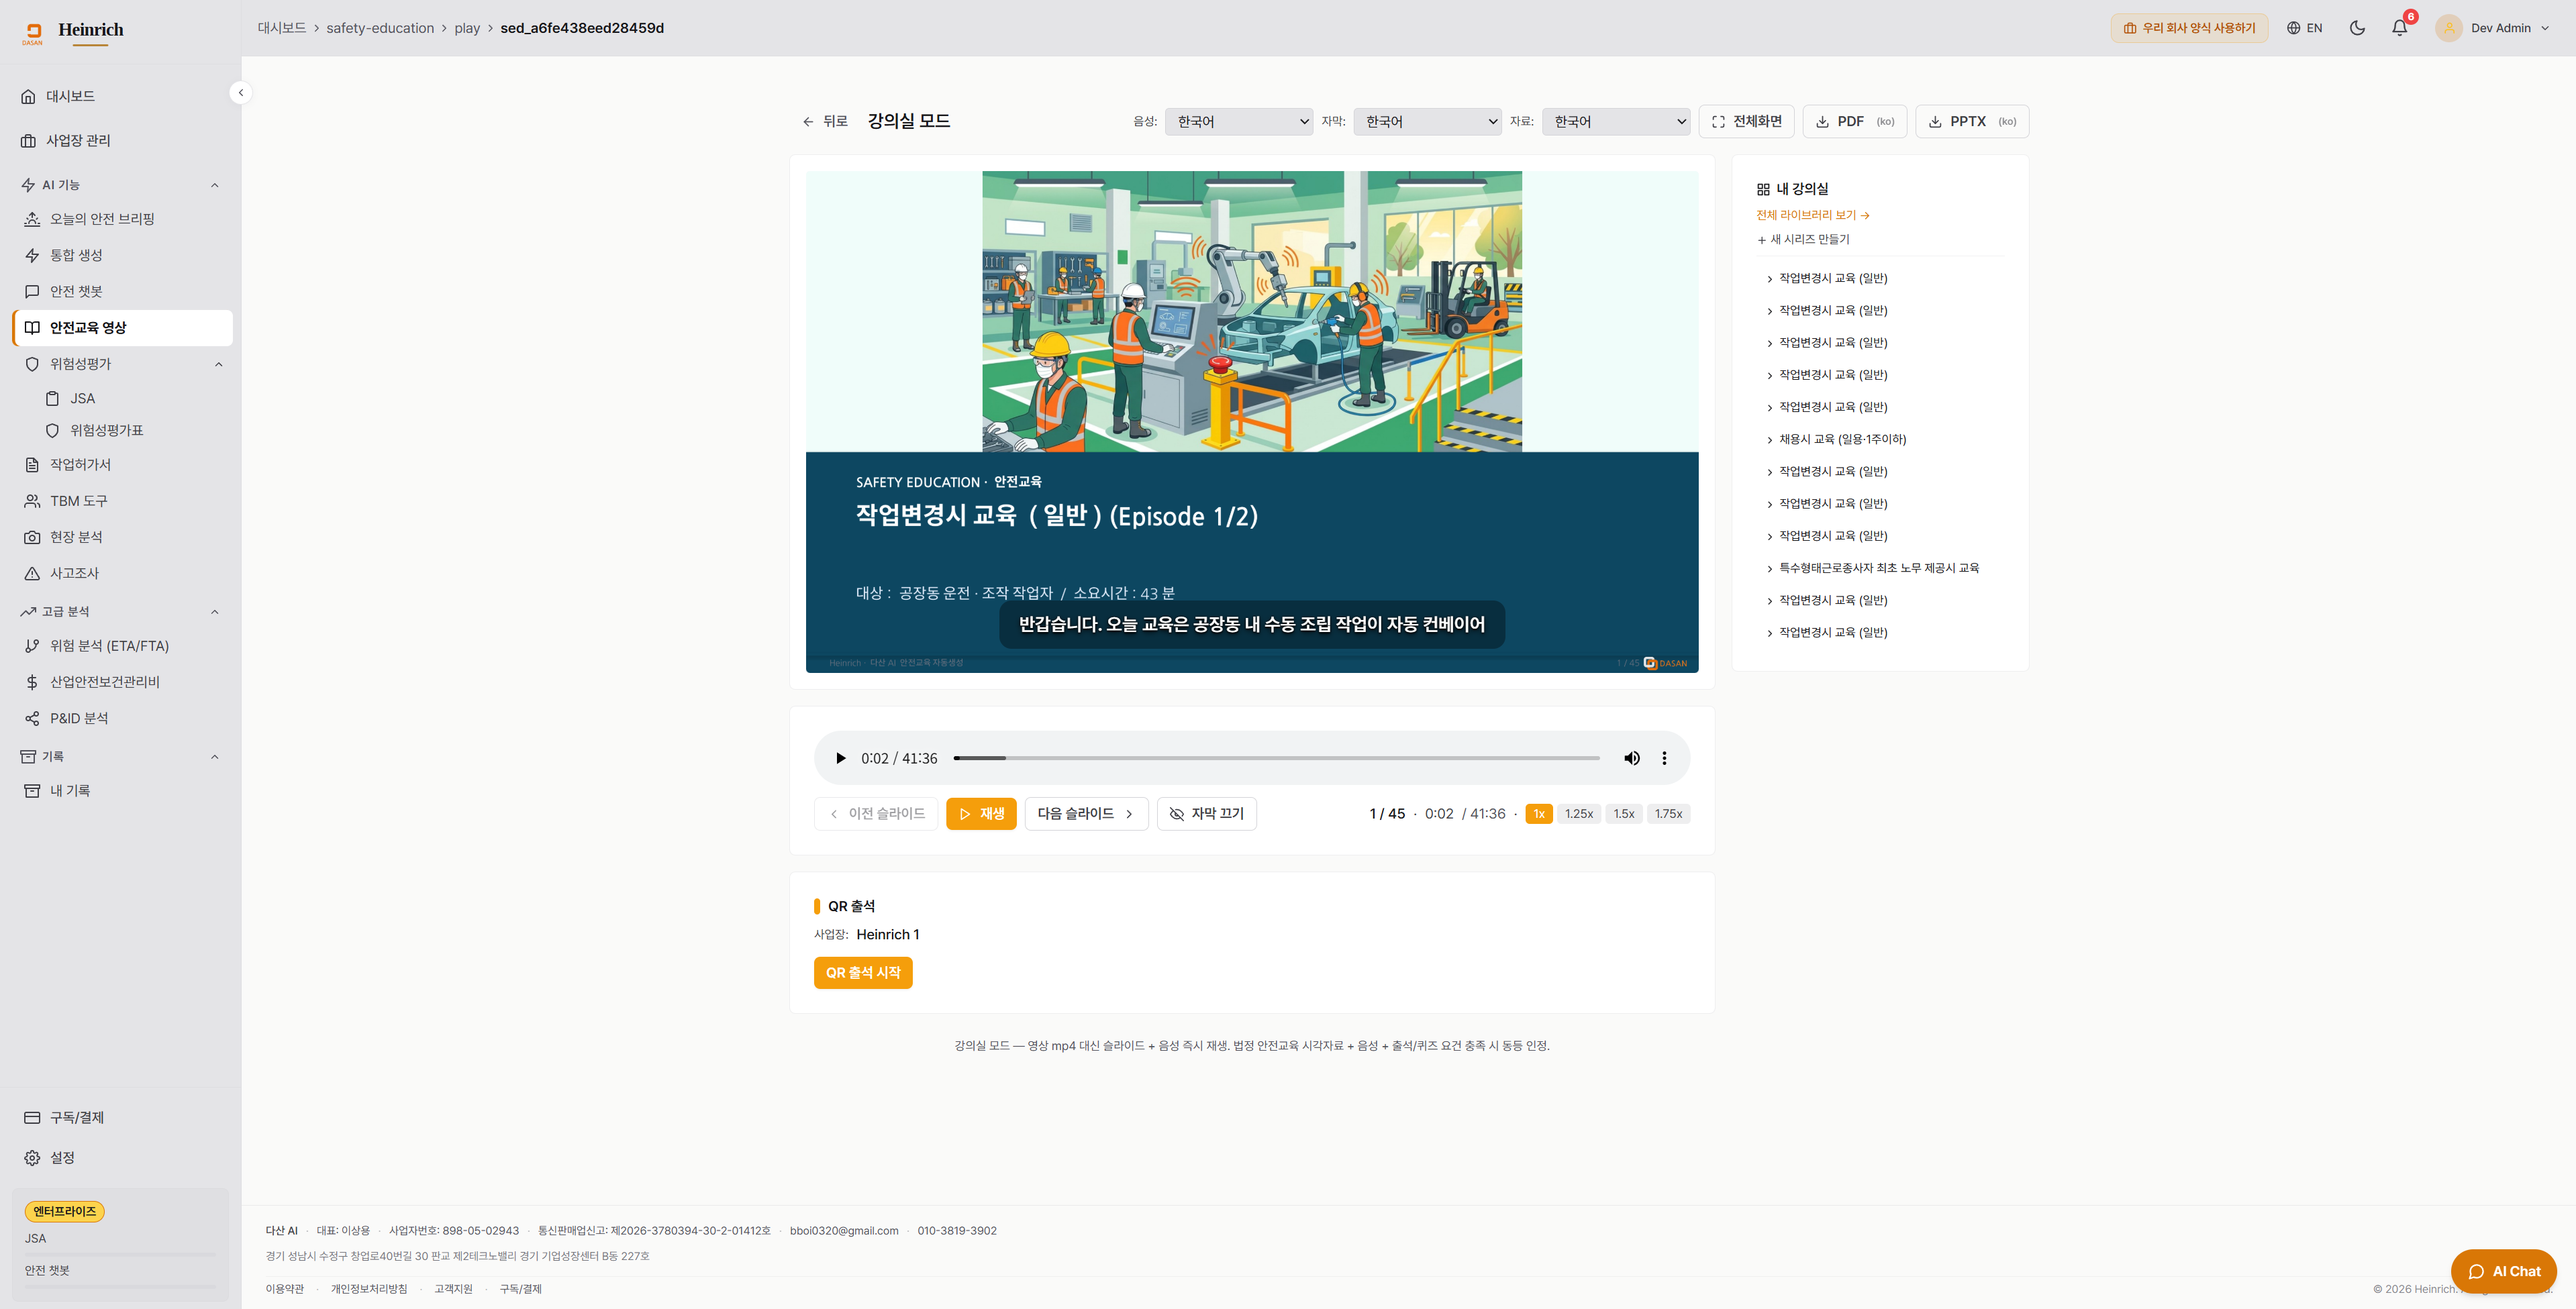Click play breadcrumb link

coord(467,28)
